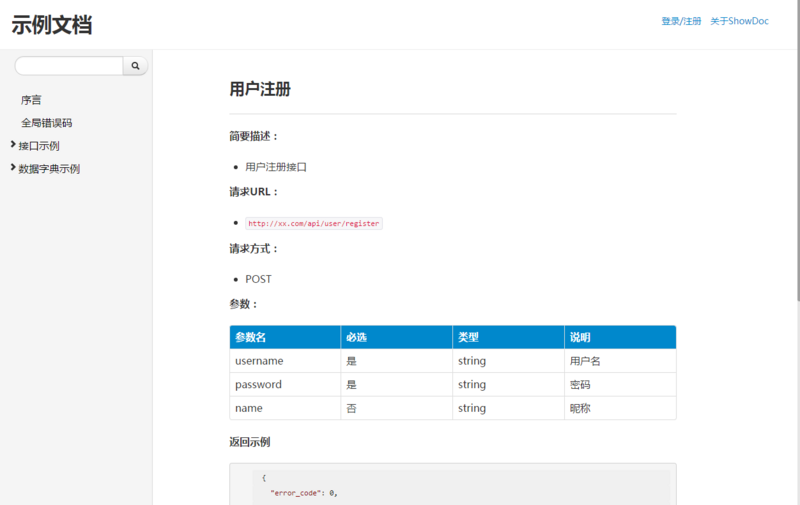Expand the 数据字典示例 catalog
The height and width of the screenshot is (505, 800).
(x=48, y=169)
